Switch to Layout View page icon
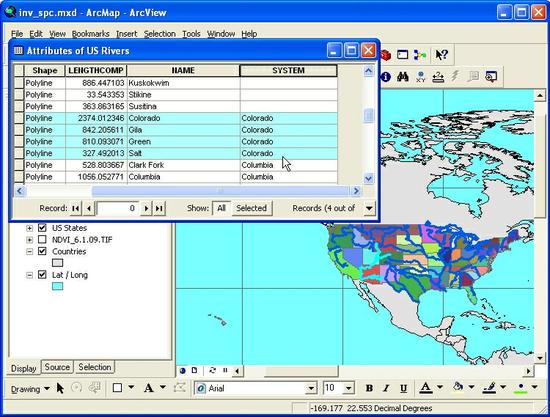550x417 pixels. (x=194, y=370)
